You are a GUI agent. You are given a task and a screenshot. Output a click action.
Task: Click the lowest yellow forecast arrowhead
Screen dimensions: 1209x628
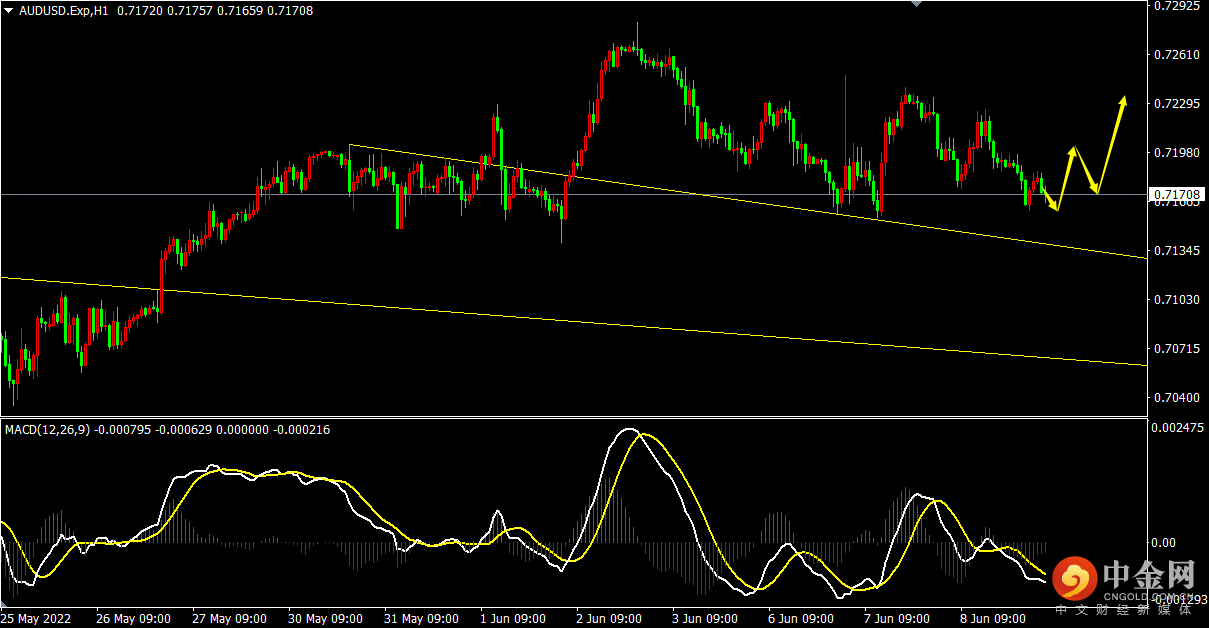tap(1054, 206)
